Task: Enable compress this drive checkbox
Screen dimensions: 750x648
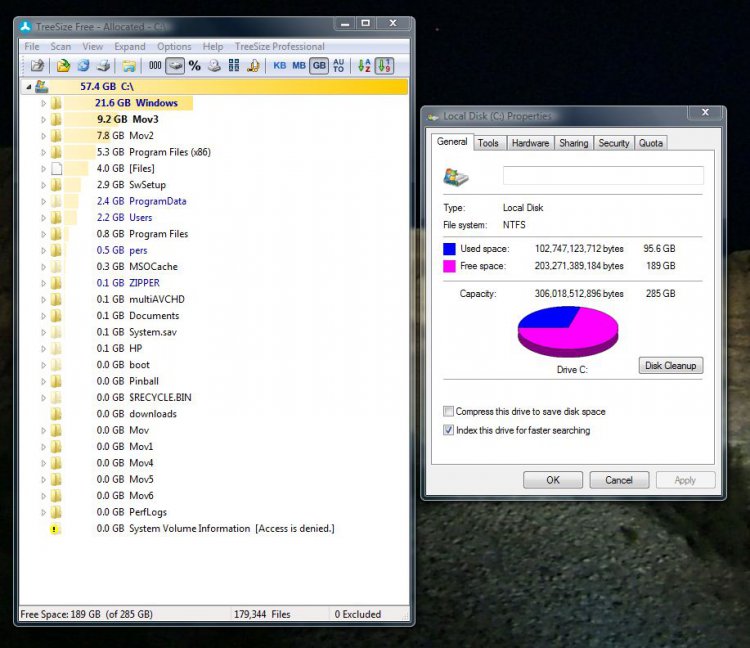Action: tap(448, 411)
